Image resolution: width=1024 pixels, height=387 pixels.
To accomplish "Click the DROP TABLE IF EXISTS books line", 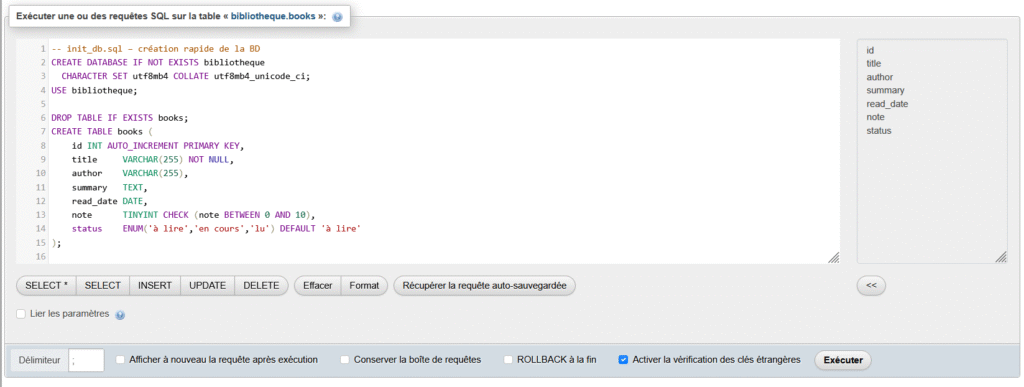I will (120, 118).
